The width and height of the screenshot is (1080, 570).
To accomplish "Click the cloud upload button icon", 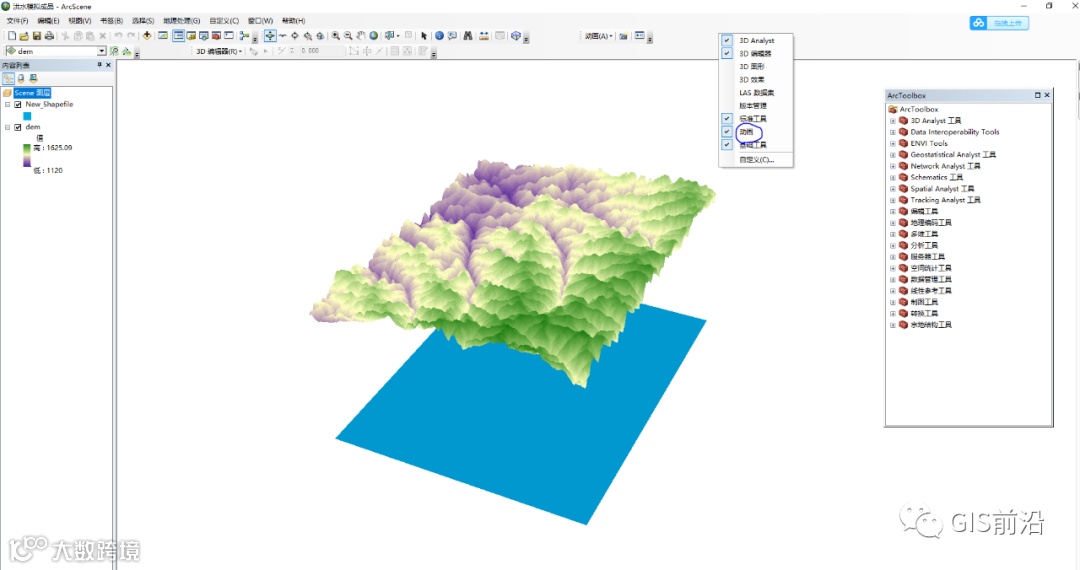I will (979, 23).
